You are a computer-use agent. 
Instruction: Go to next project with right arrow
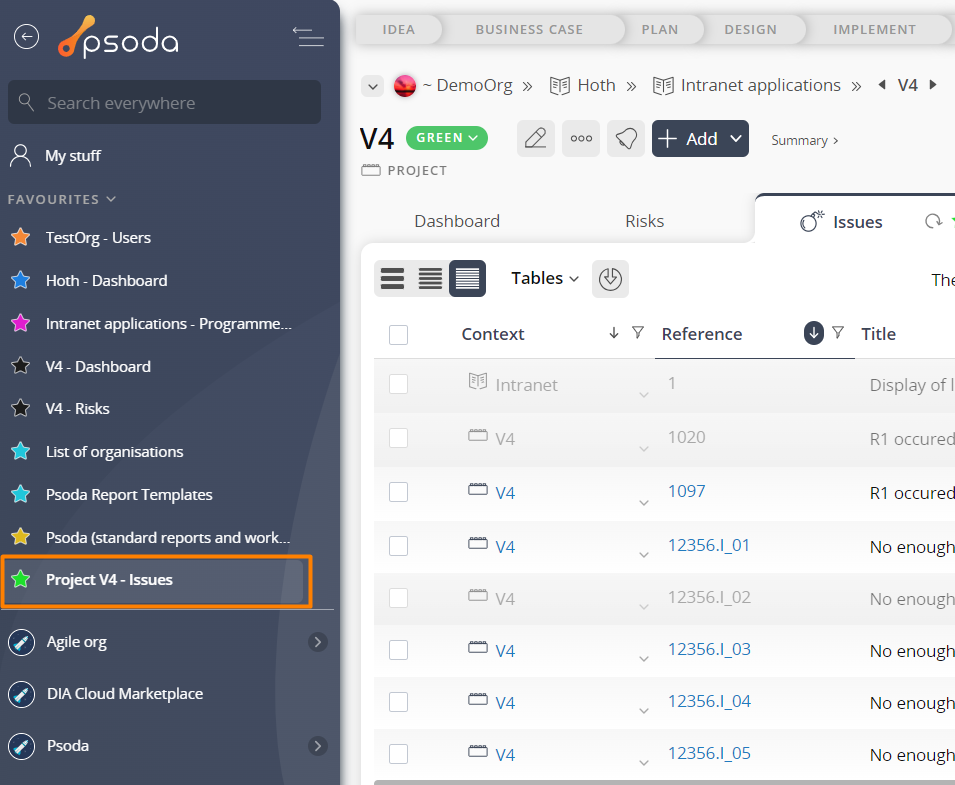[933, 85]
